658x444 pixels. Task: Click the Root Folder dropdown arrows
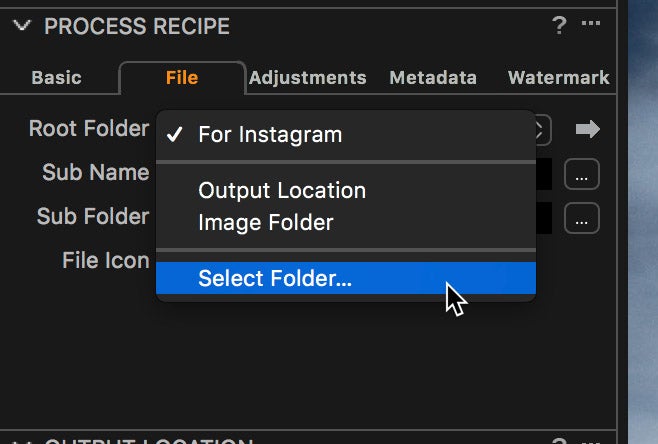tap(541, 130)
